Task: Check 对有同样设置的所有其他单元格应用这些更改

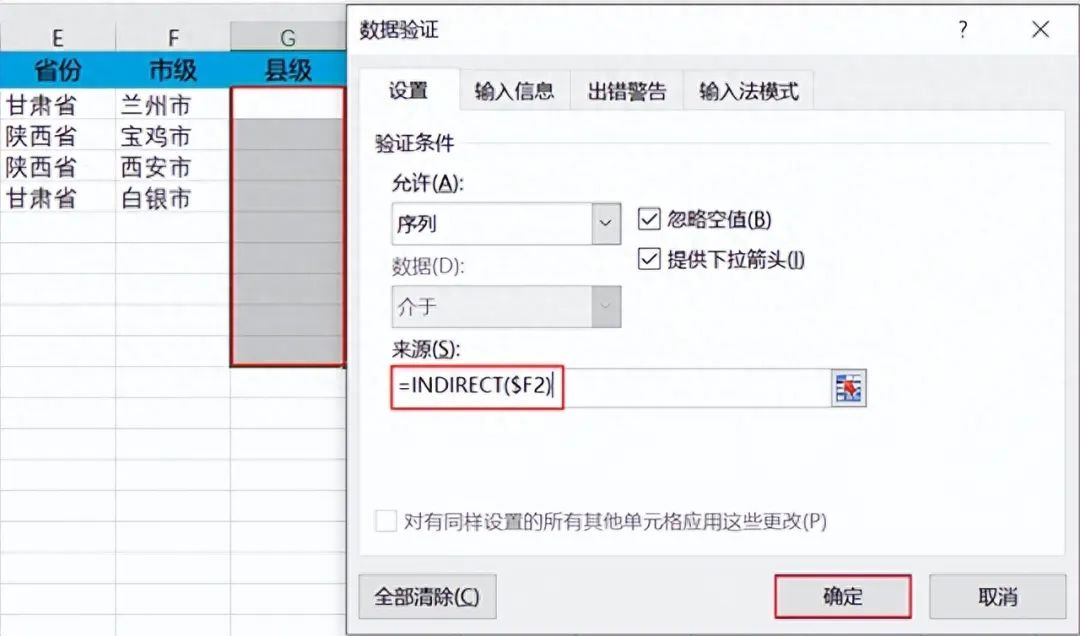Action: (386, 521)
